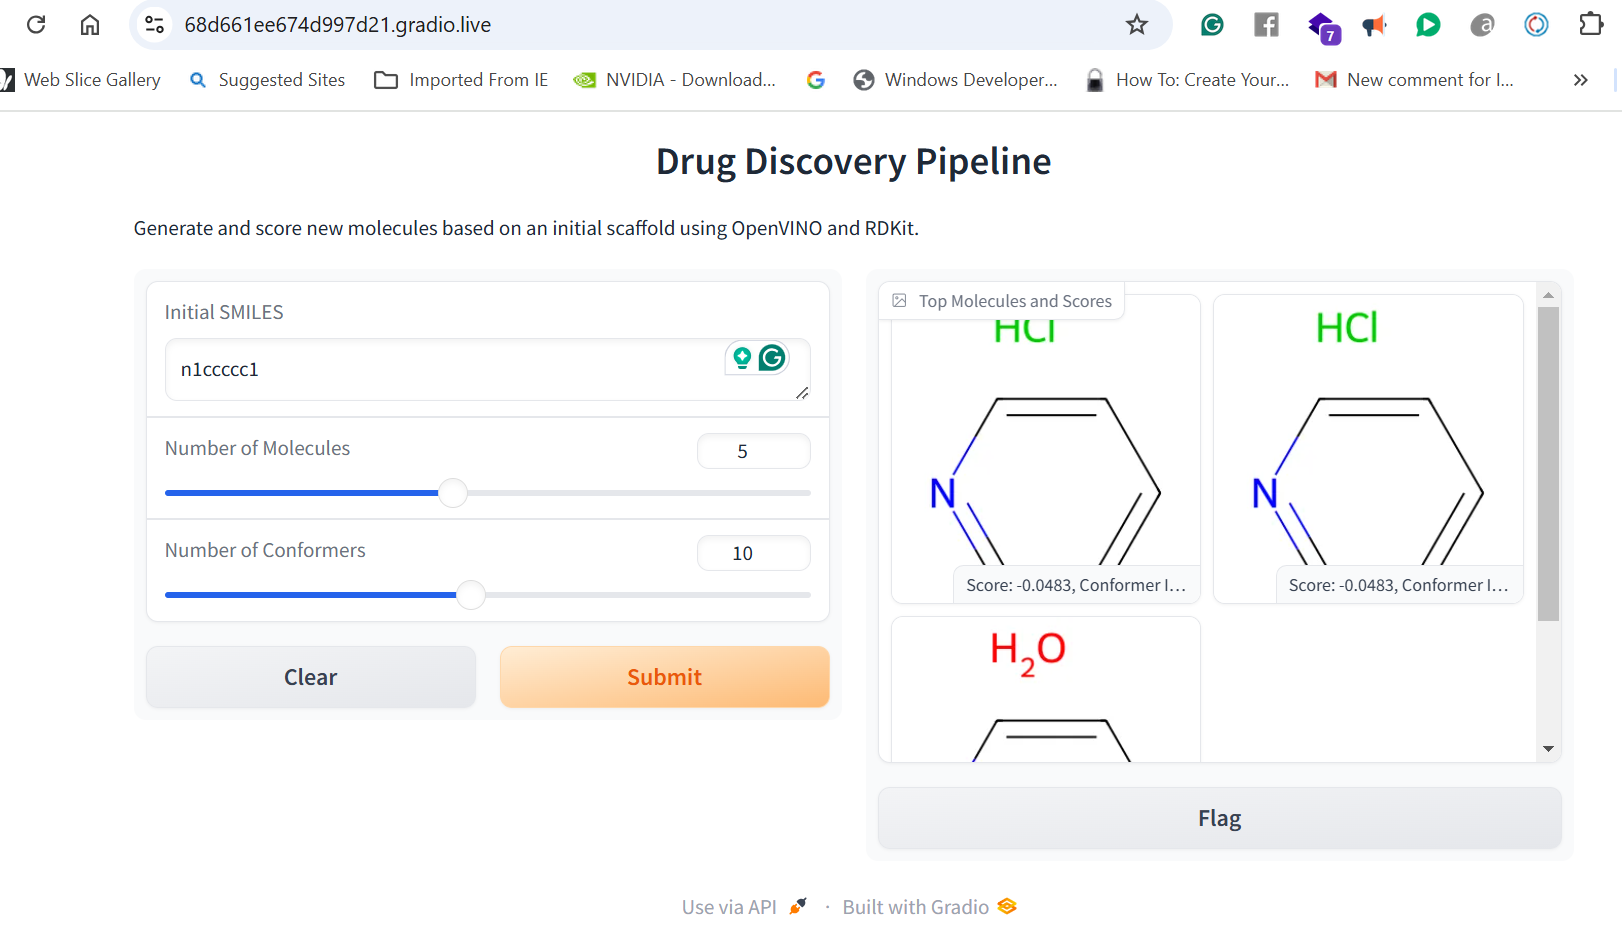Open second HCl pyridine molecule thumbnail

click(x=1368, y=449)
